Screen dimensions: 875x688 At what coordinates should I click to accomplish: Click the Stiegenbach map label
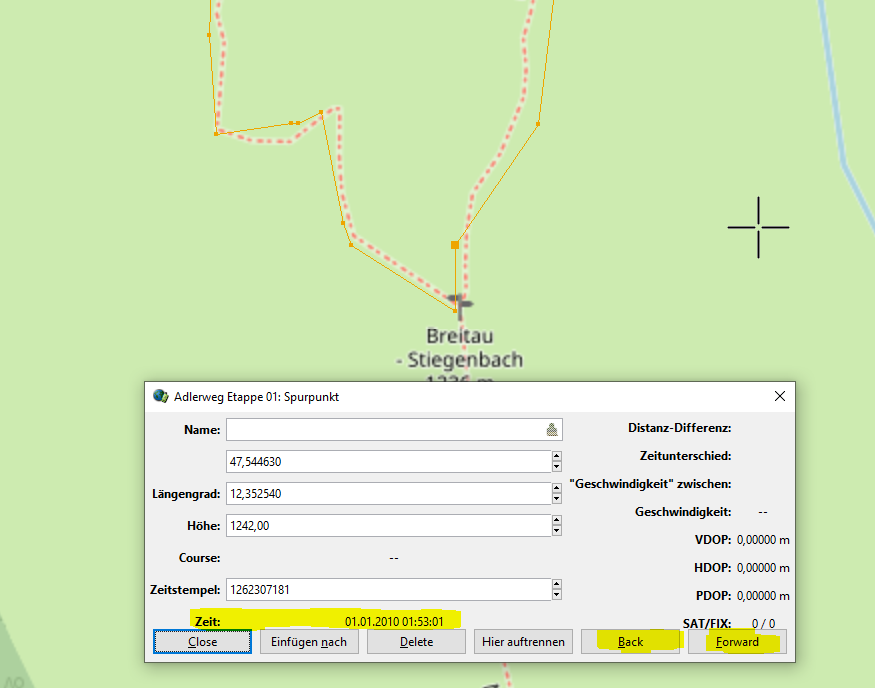(465, 360)
